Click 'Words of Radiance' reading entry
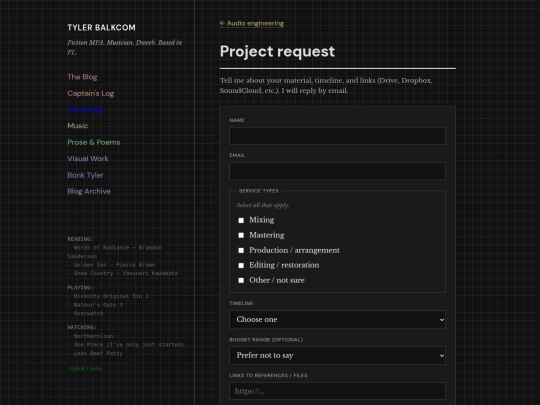This screenshot has height=405, width=540. coord(114,252)
